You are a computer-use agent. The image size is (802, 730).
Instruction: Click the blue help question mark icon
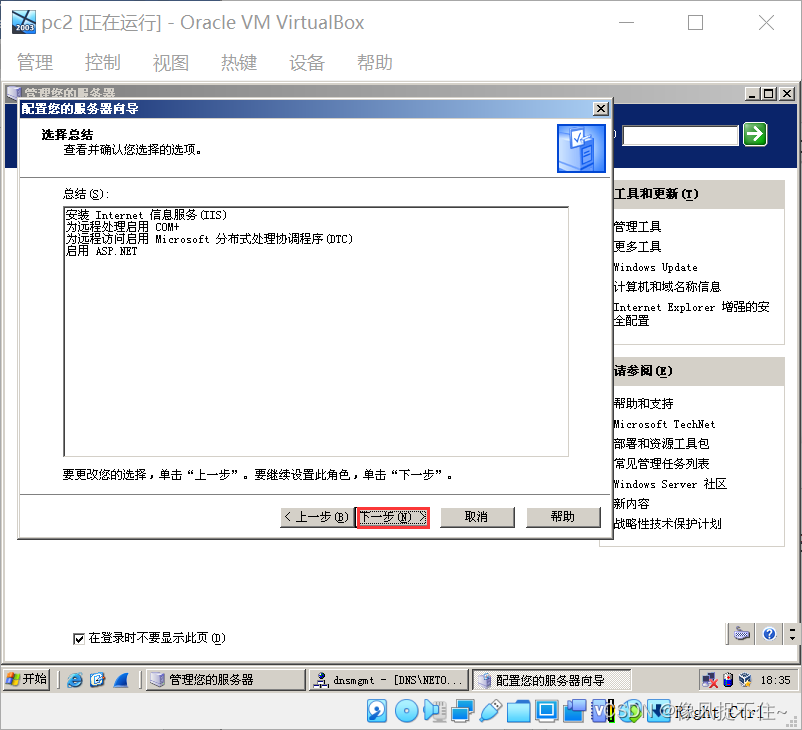769,634
